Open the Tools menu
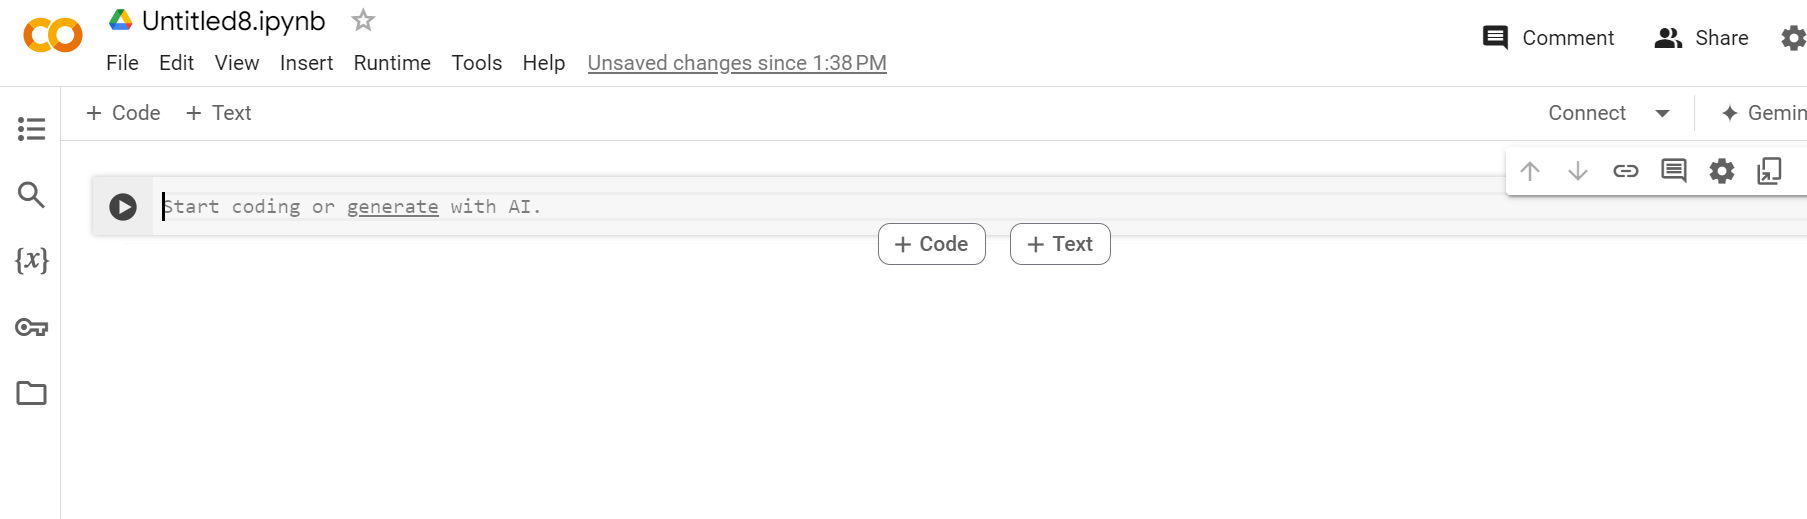Screen dimensions: 1807x519 click(476, 63)
